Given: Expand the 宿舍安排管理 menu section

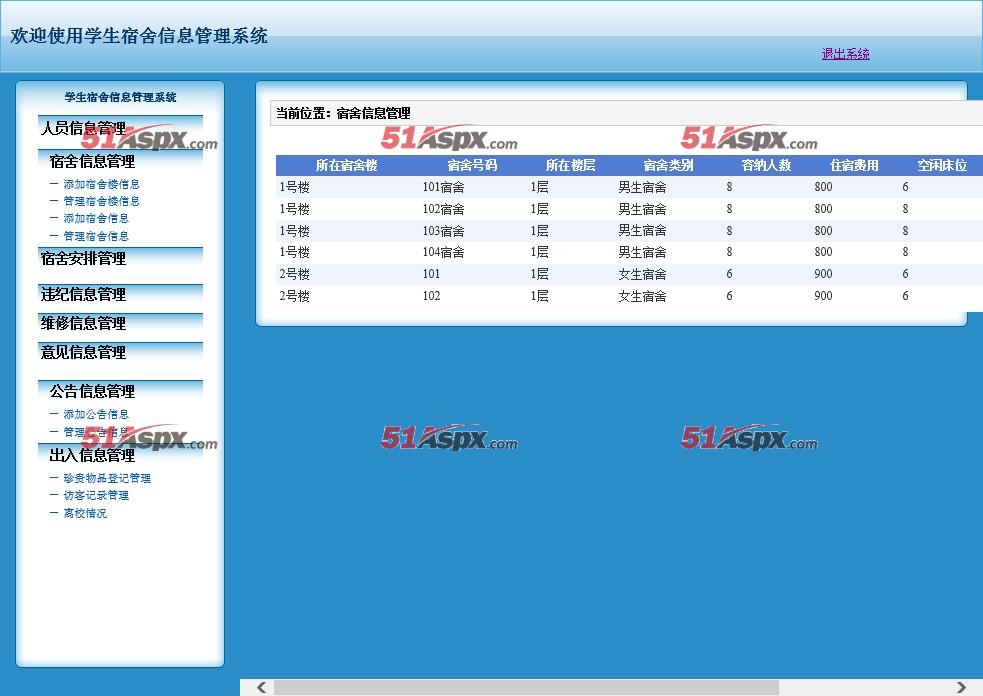Looking at the screenshot, I should pos(83,258).
